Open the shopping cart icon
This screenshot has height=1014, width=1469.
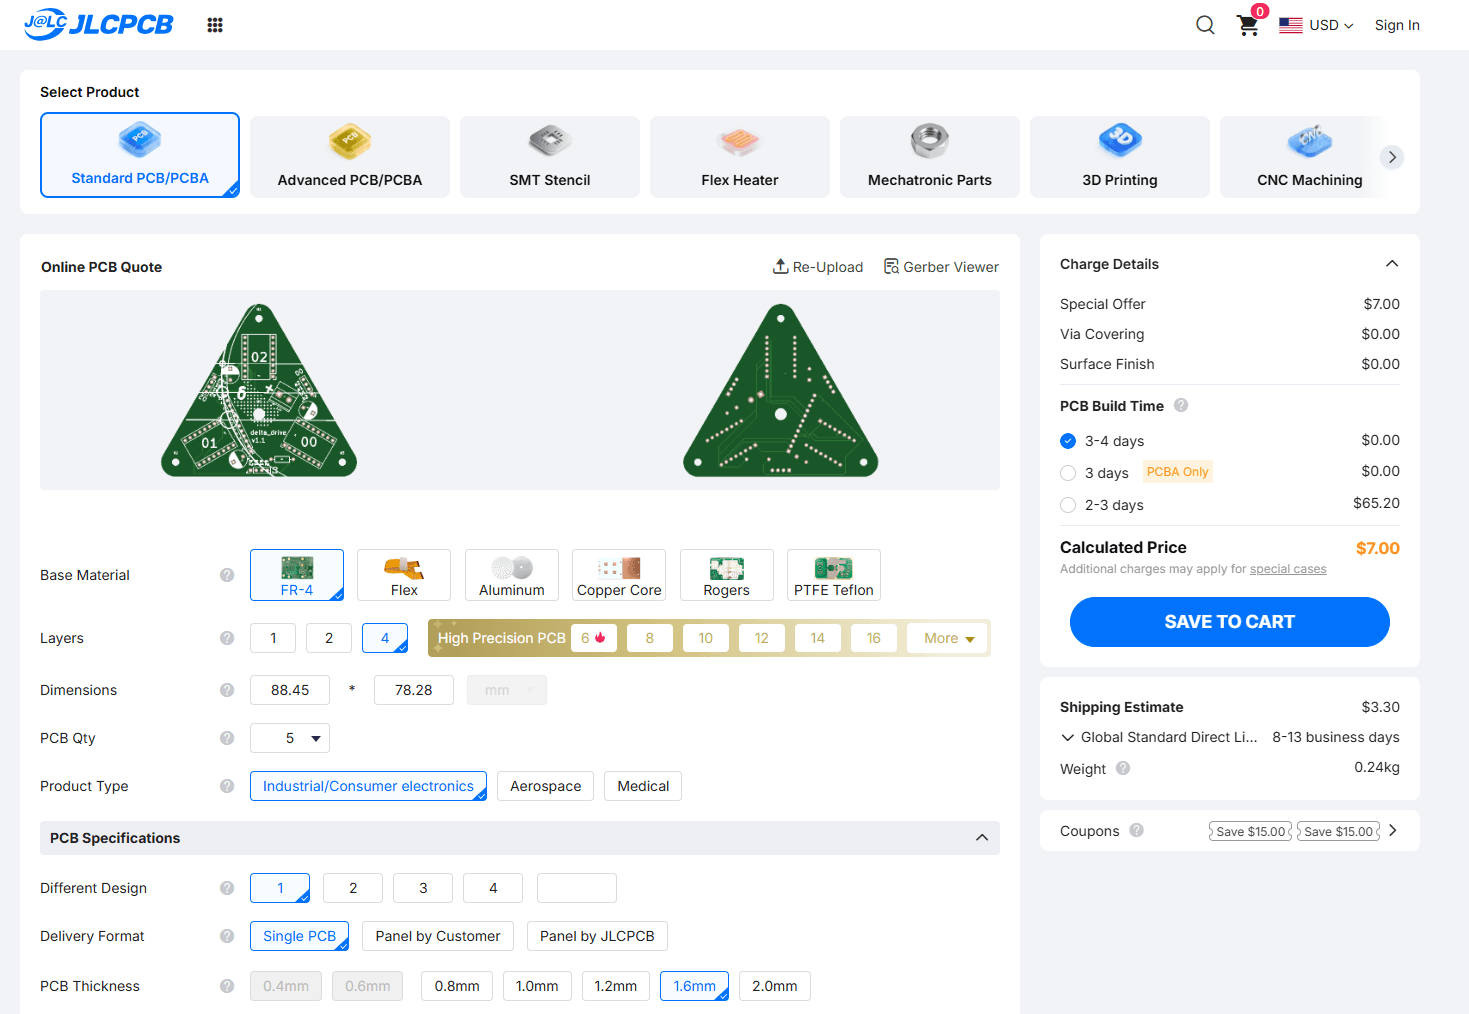point(1248,25)
